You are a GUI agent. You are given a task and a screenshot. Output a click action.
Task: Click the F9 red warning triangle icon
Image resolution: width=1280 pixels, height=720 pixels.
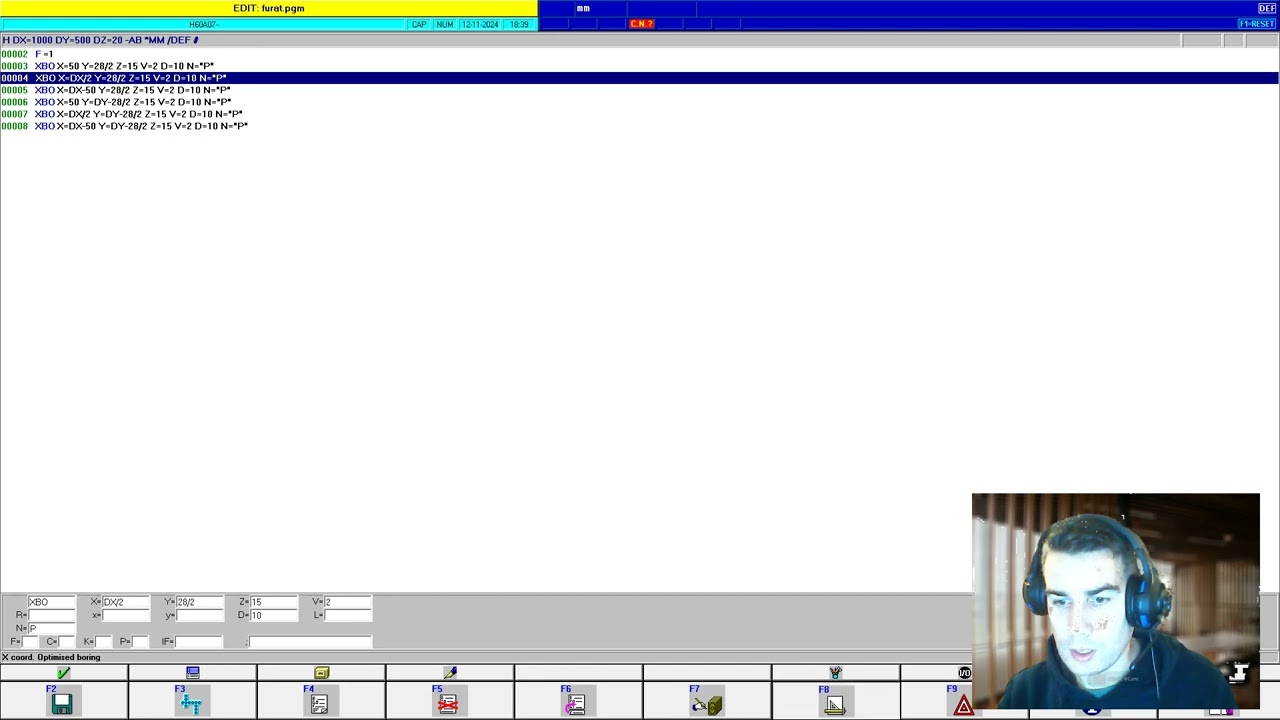[x=963, y=706]
